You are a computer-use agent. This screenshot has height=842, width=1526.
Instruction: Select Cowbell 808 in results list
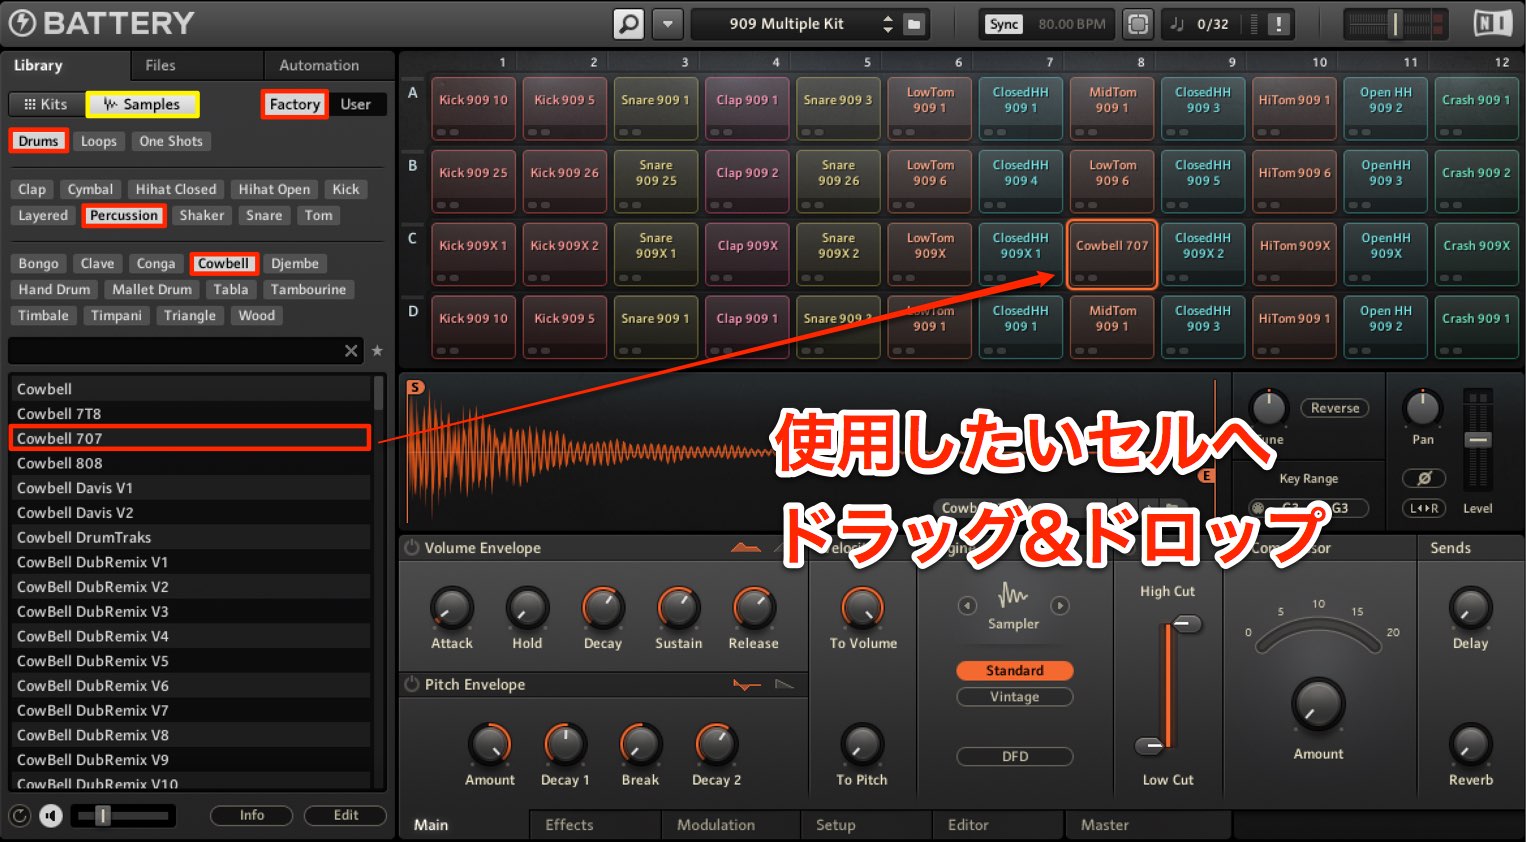tap(190, 463)
